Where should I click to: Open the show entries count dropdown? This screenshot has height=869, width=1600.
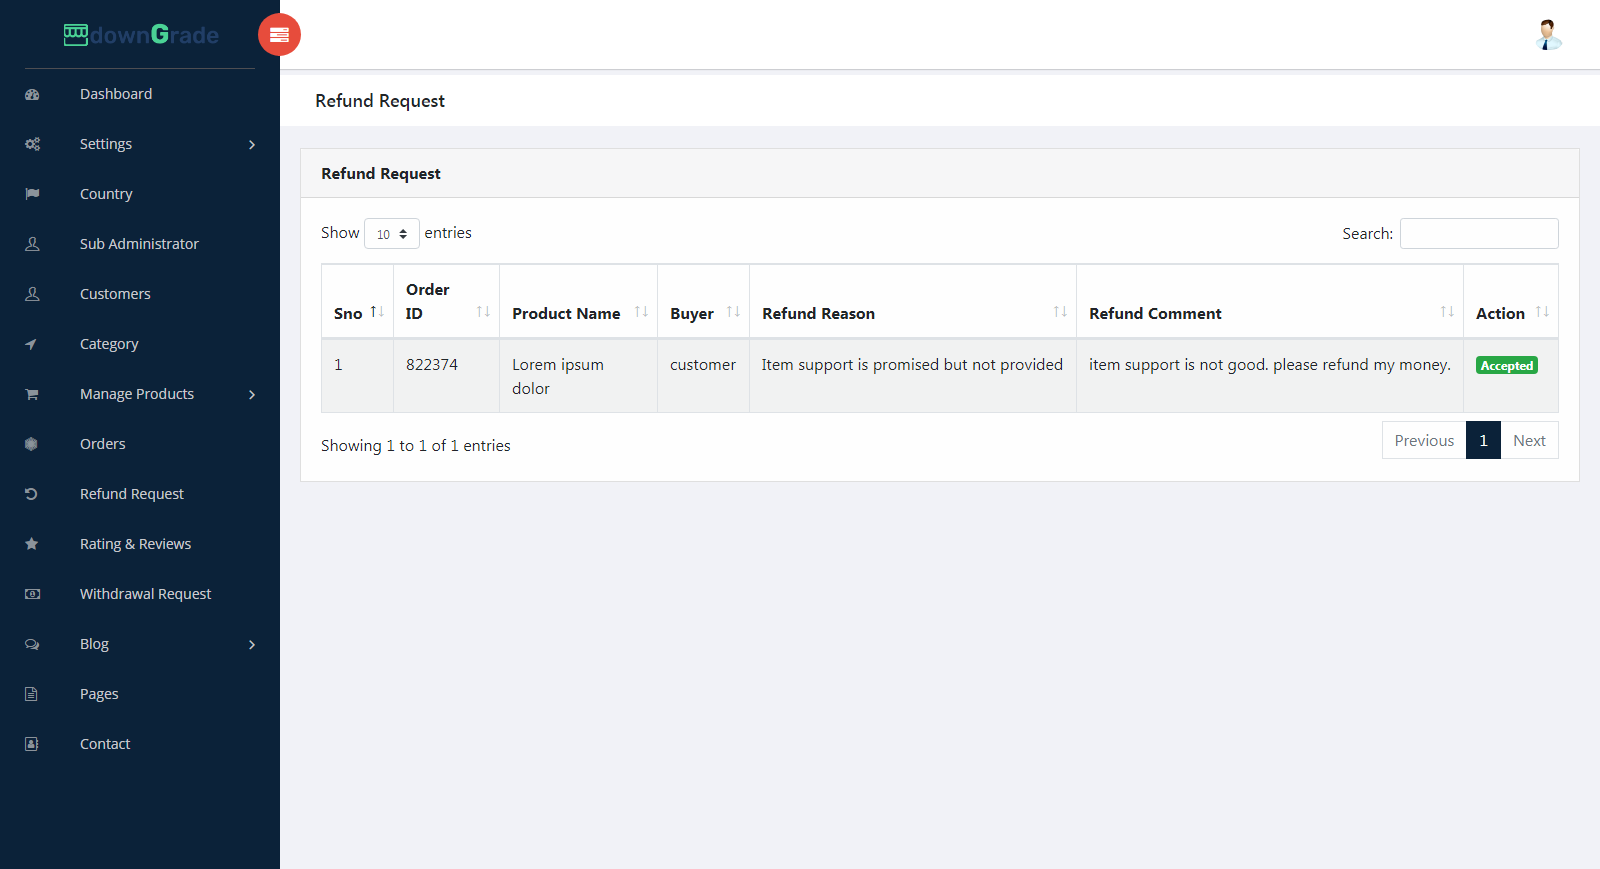coord(391,234)
